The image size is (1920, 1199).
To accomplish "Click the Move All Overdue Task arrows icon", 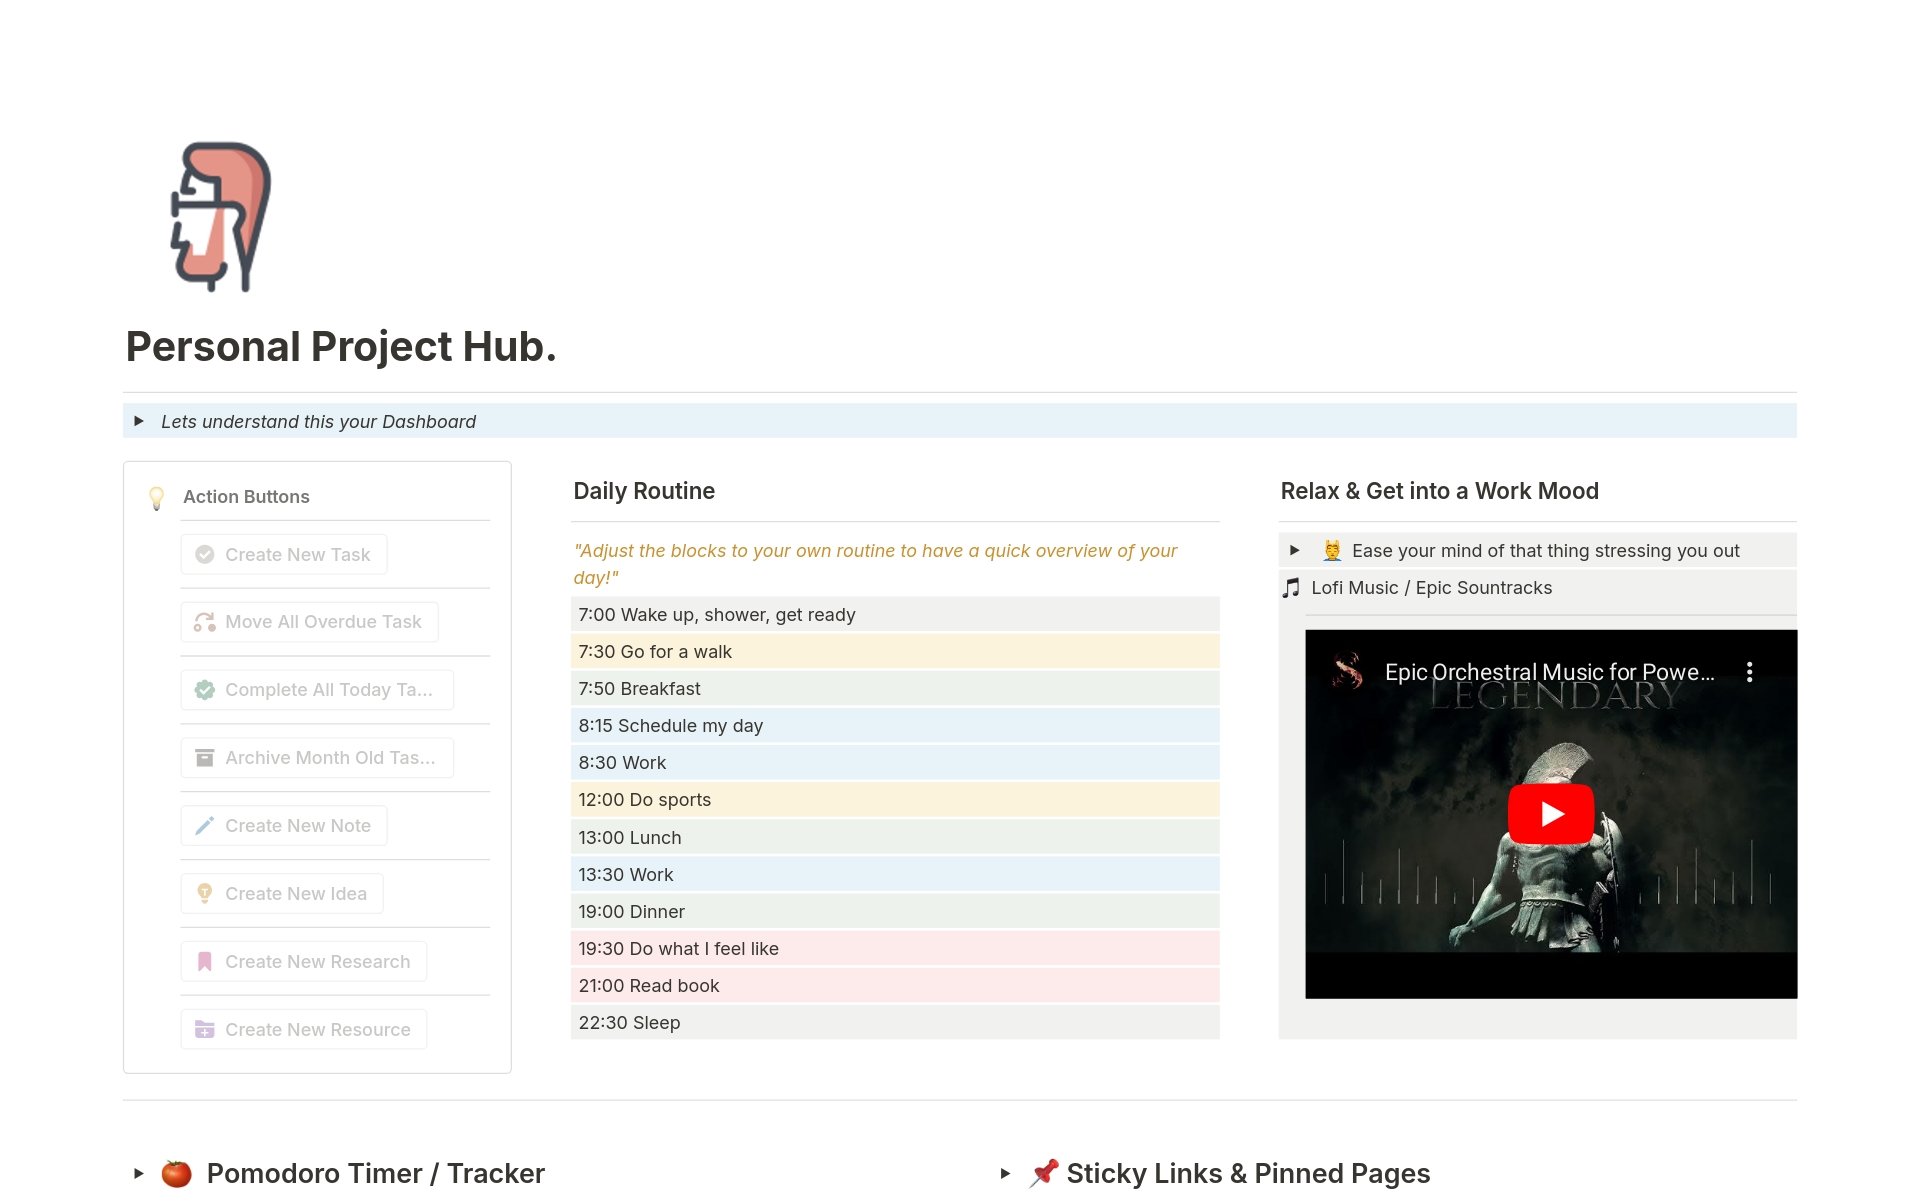I will click(x=205, y=622).
